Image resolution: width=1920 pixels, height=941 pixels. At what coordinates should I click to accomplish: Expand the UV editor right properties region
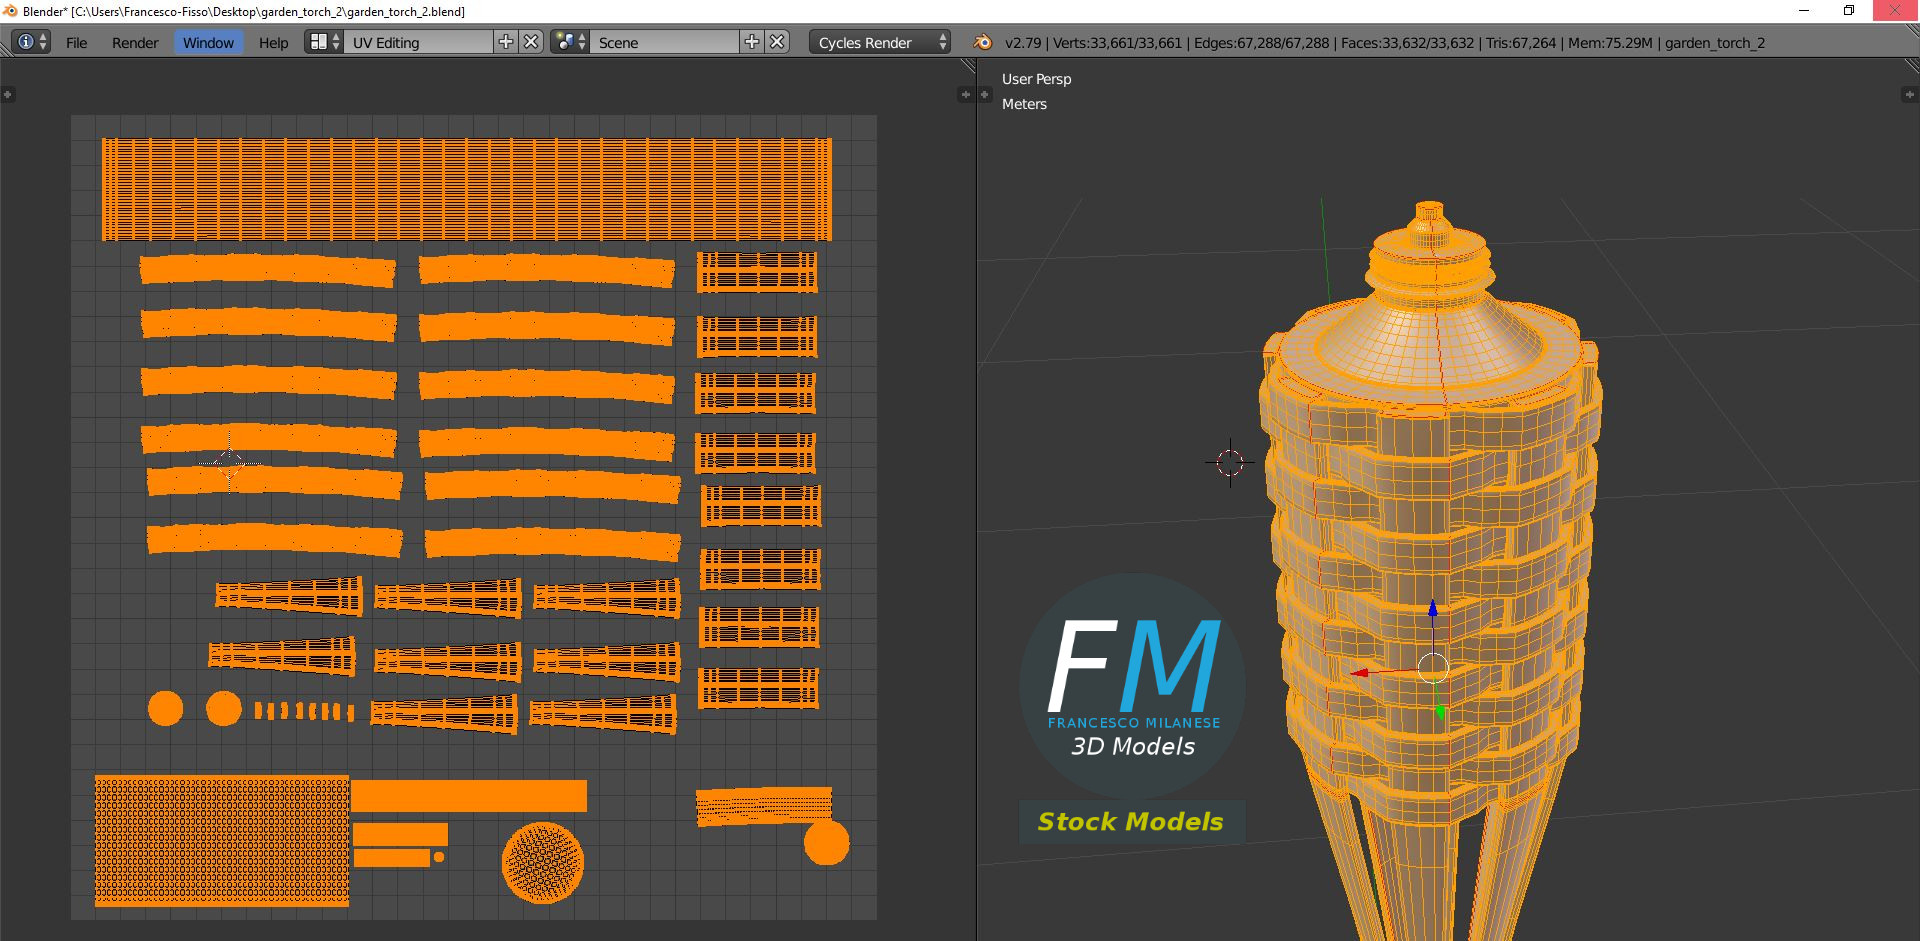click(965, 95)
